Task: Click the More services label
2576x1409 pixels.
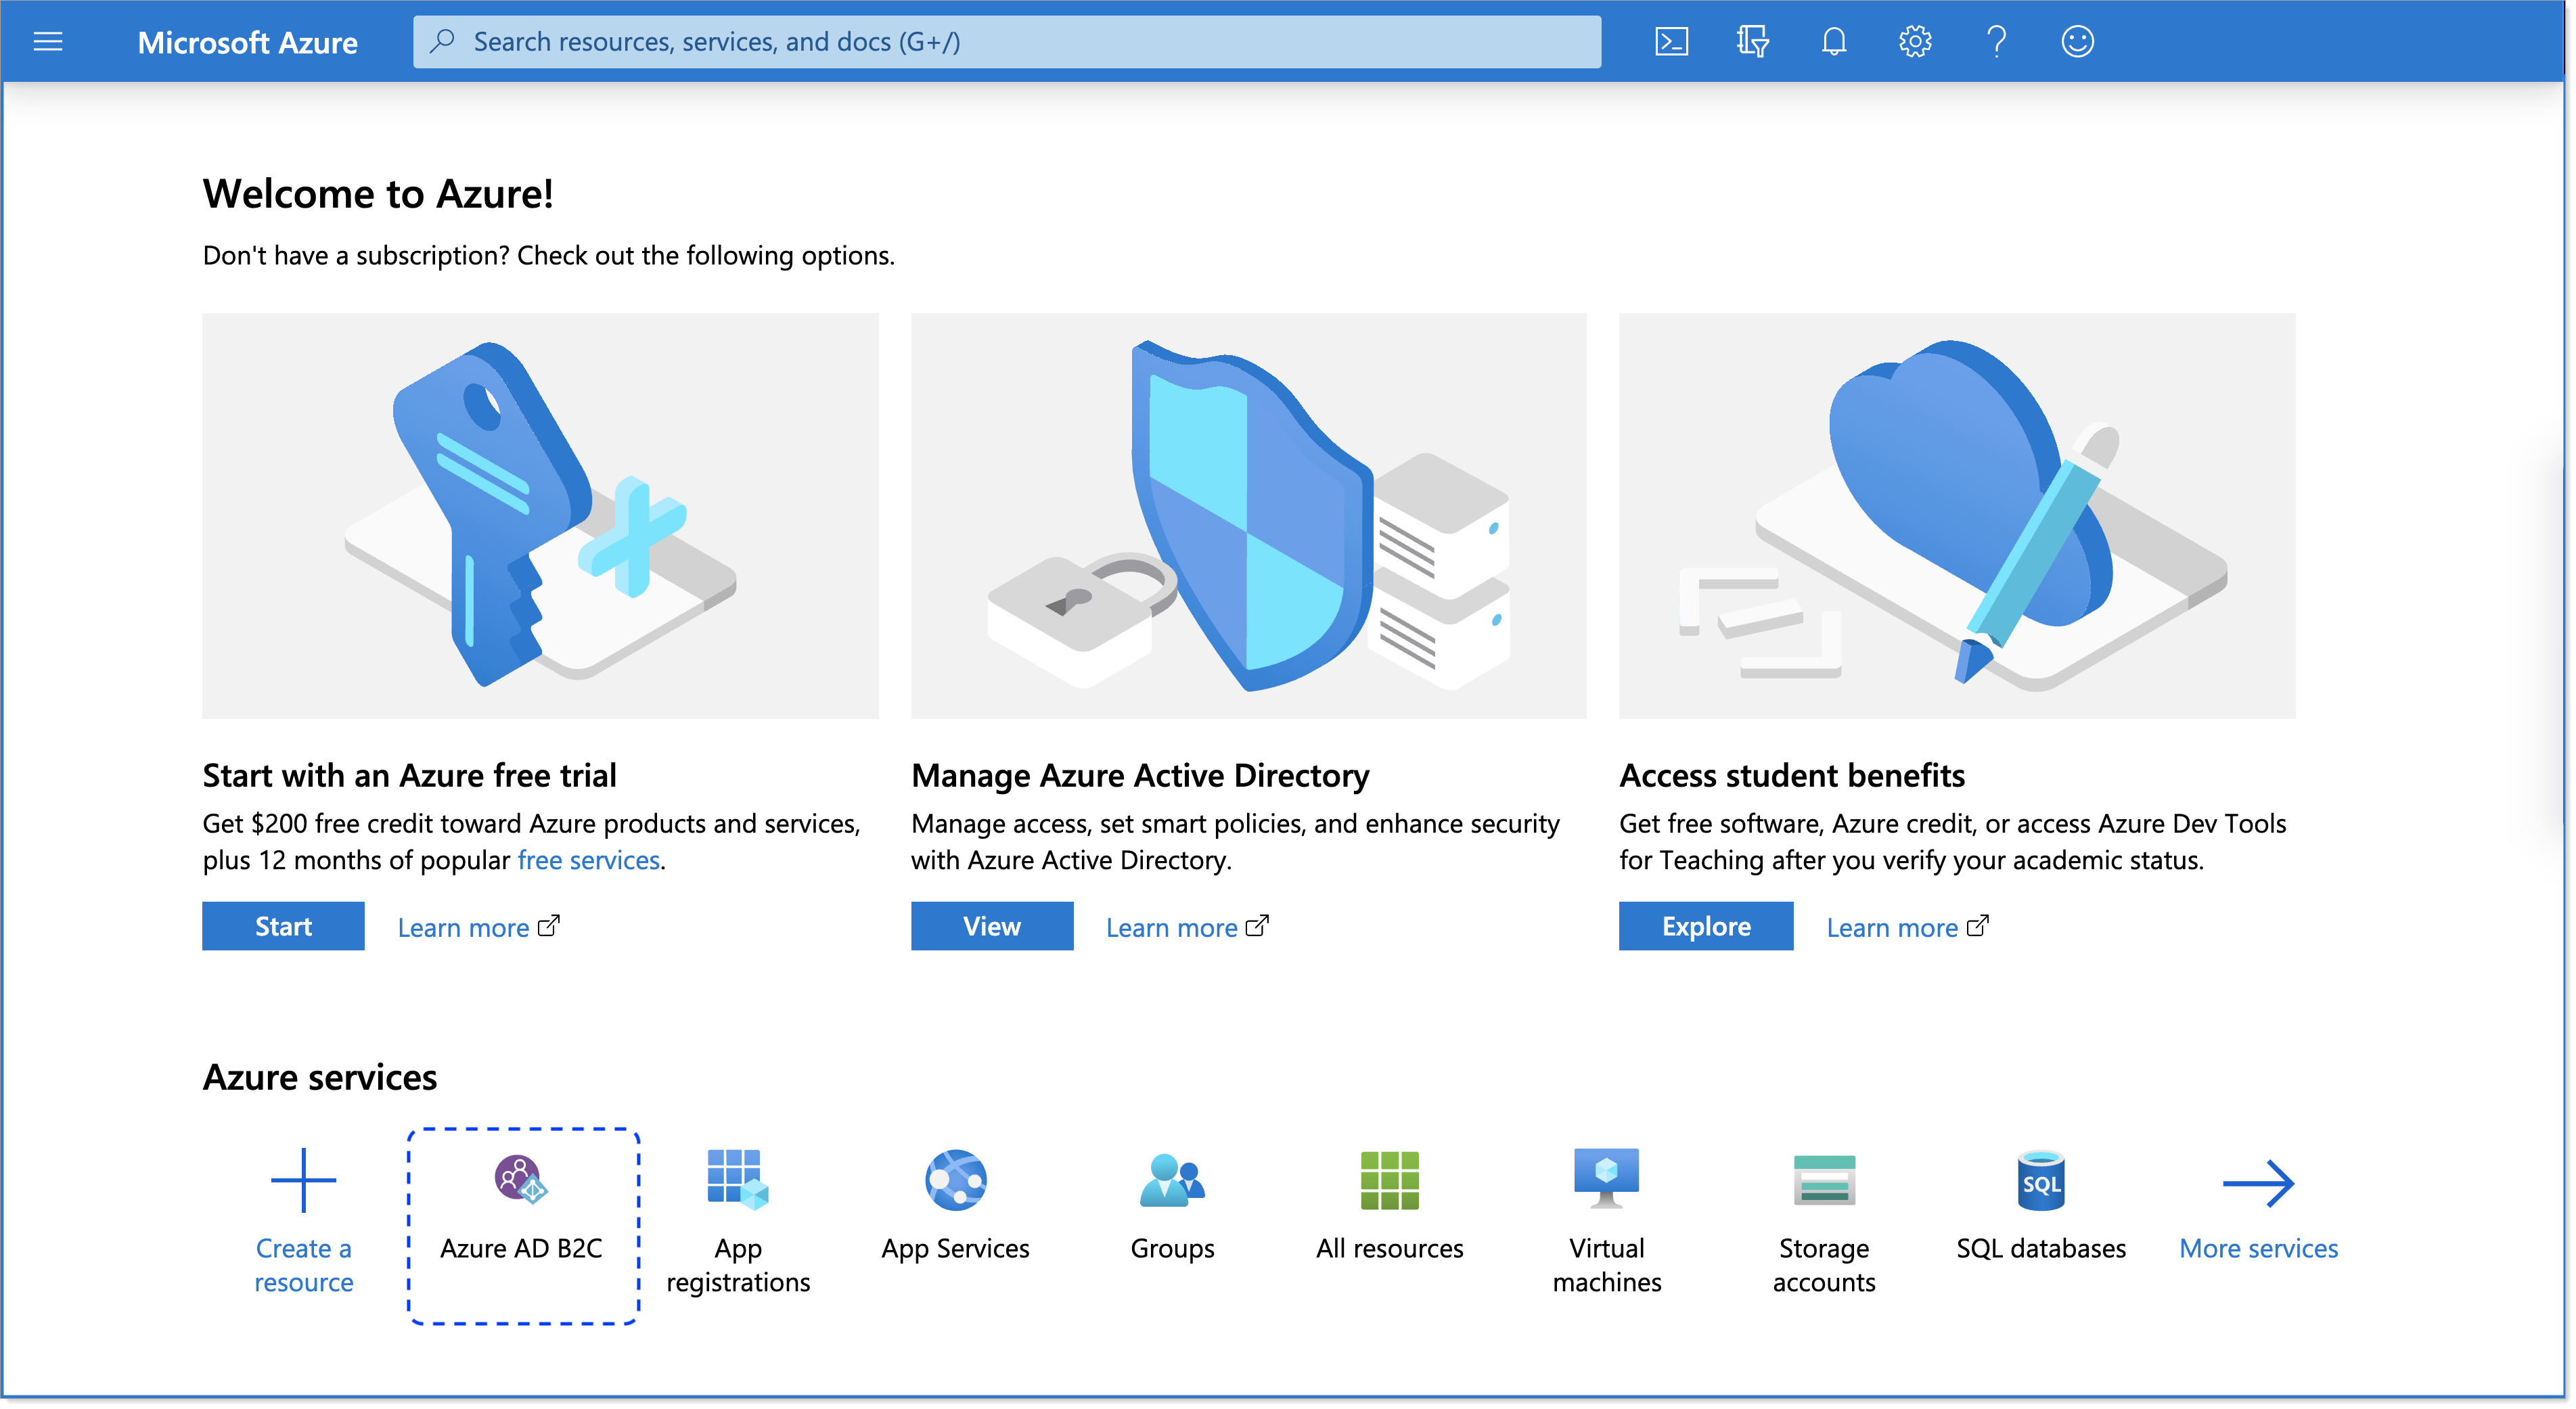Action: pyautogui.click(x=2258, y=1248)
